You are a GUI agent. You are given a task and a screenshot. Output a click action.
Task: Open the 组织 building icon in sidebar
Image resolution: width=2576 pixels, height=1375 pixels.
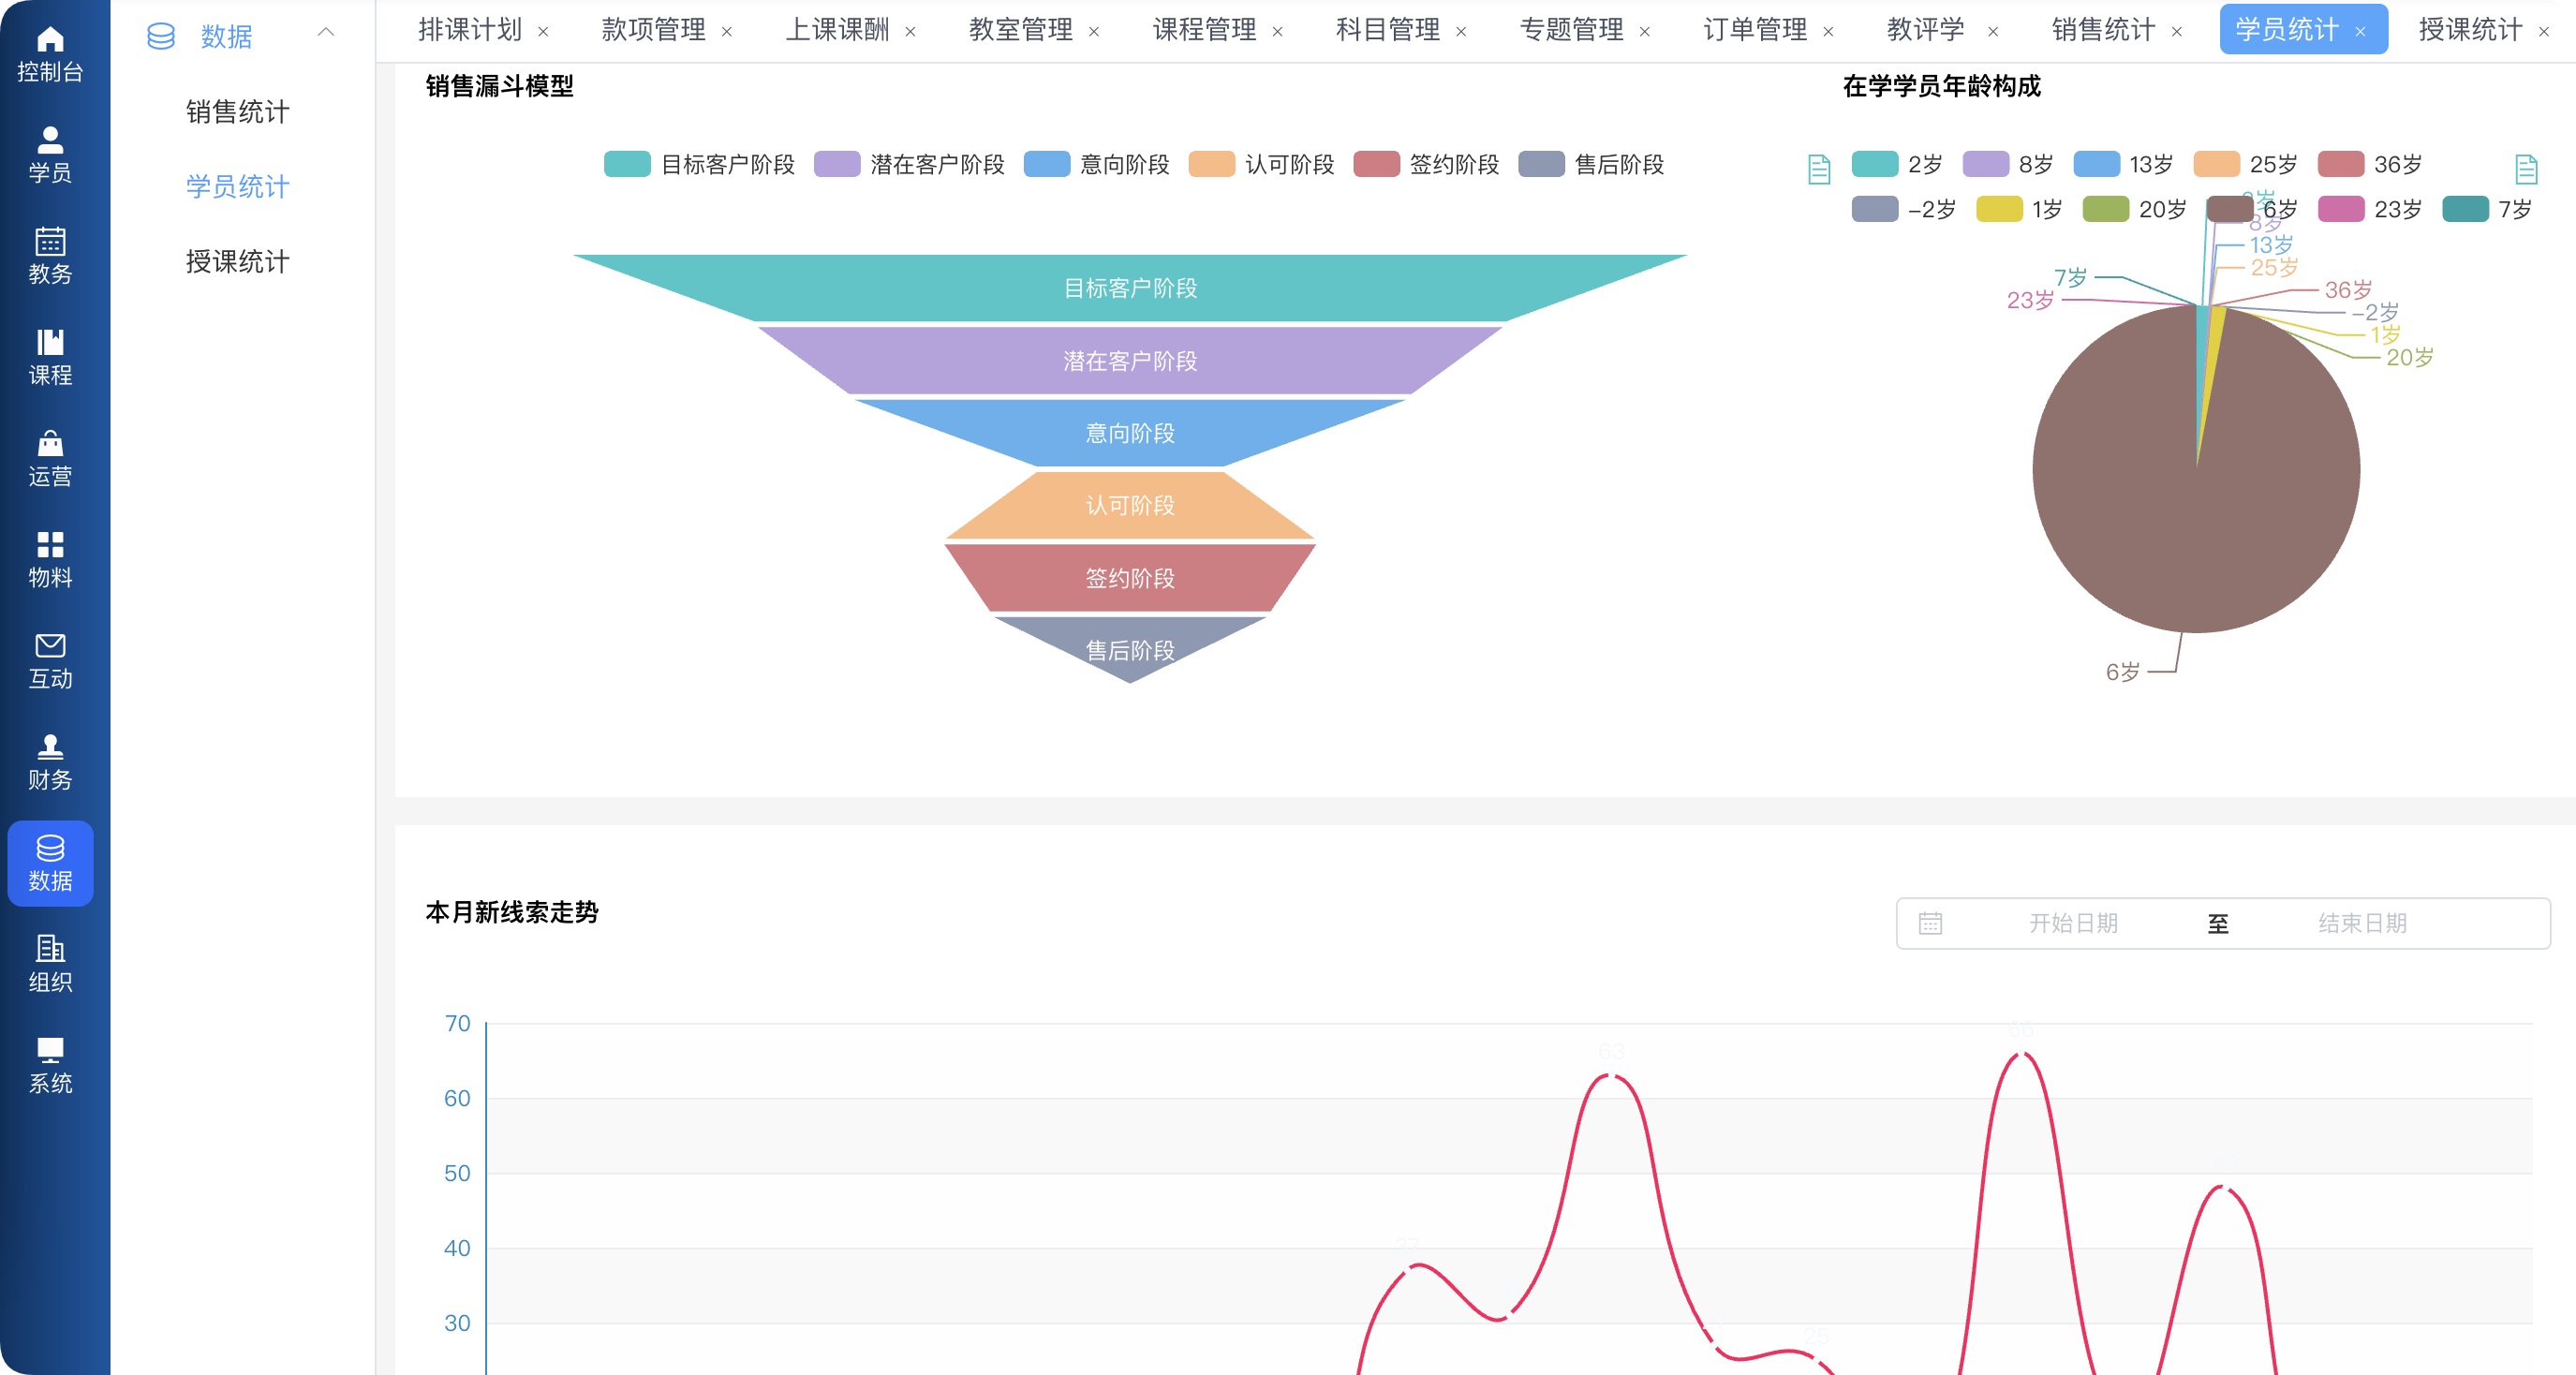[50, 949]
